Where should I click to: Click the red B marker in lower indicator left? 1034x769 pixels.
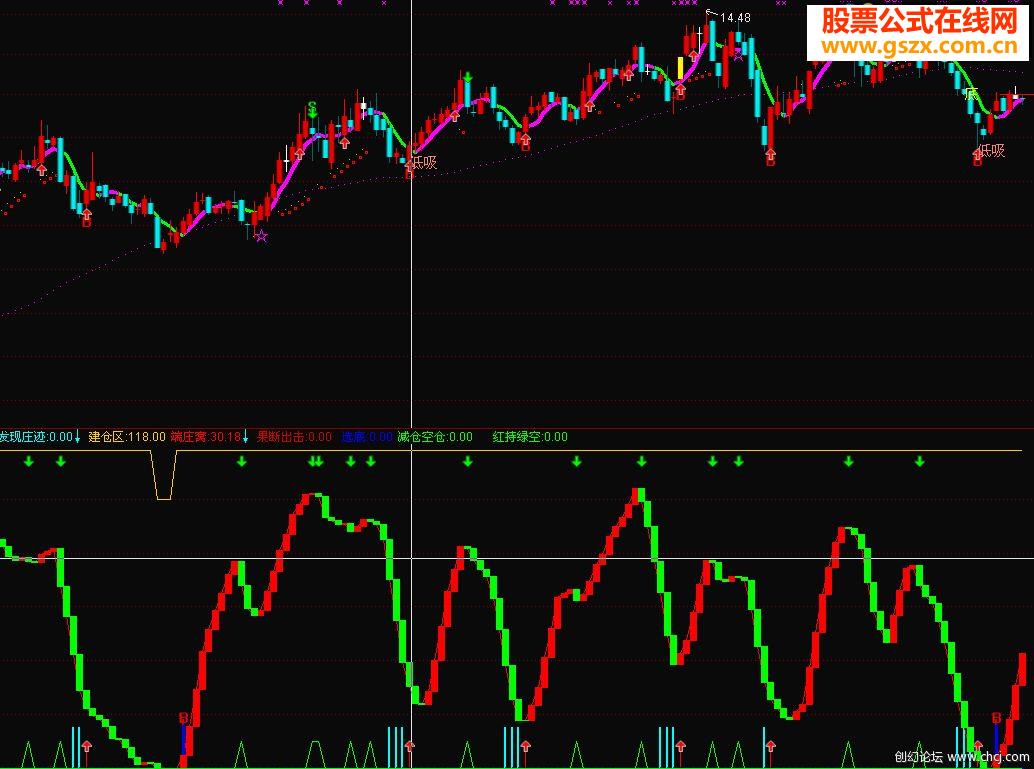pyautogui.click(x=184, y=718)
